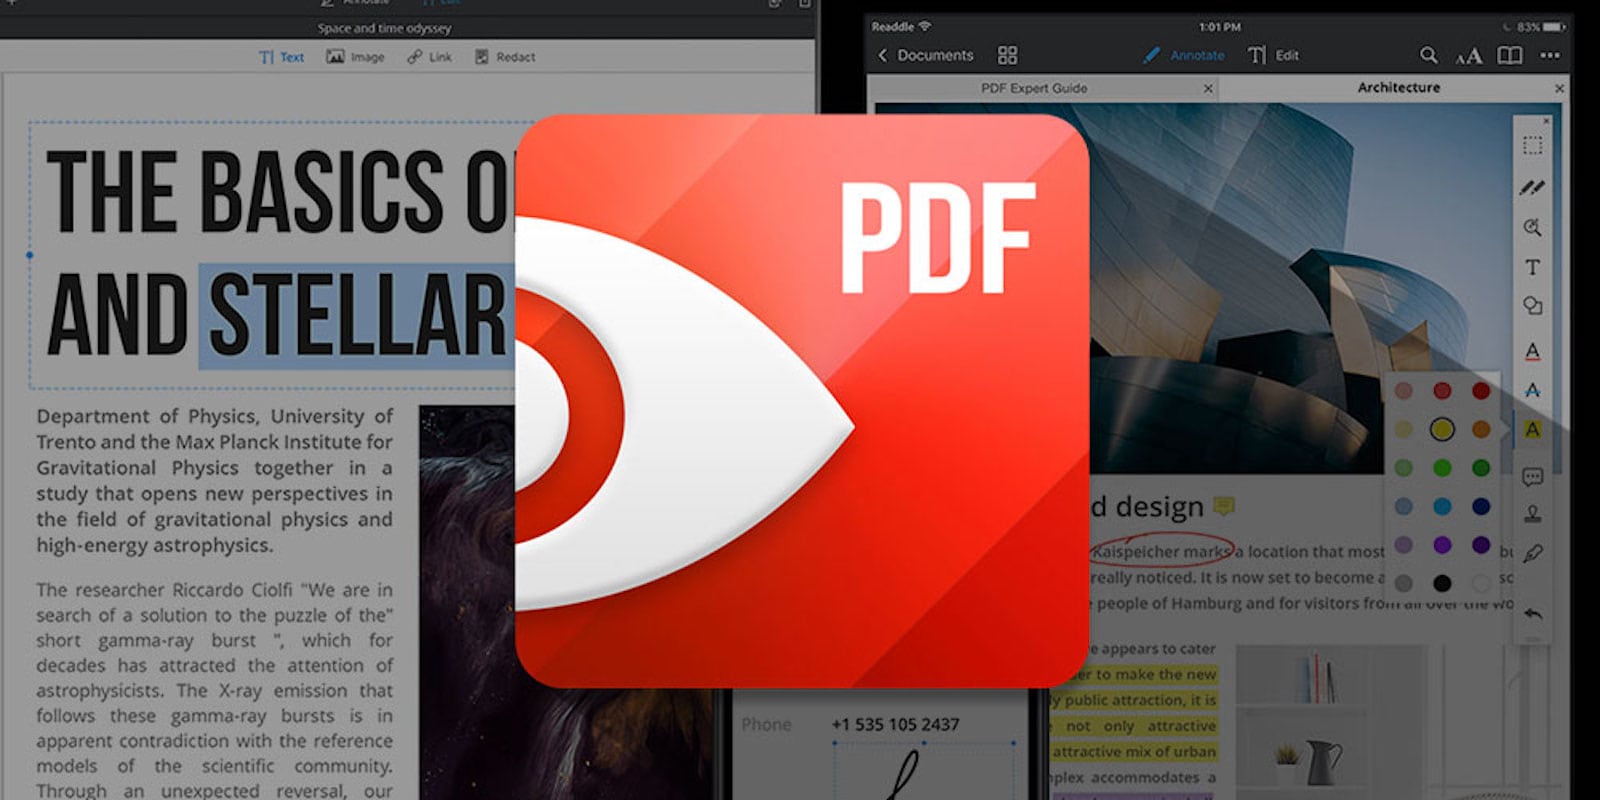Open the search magnifier in top bar

point(1428,55)
